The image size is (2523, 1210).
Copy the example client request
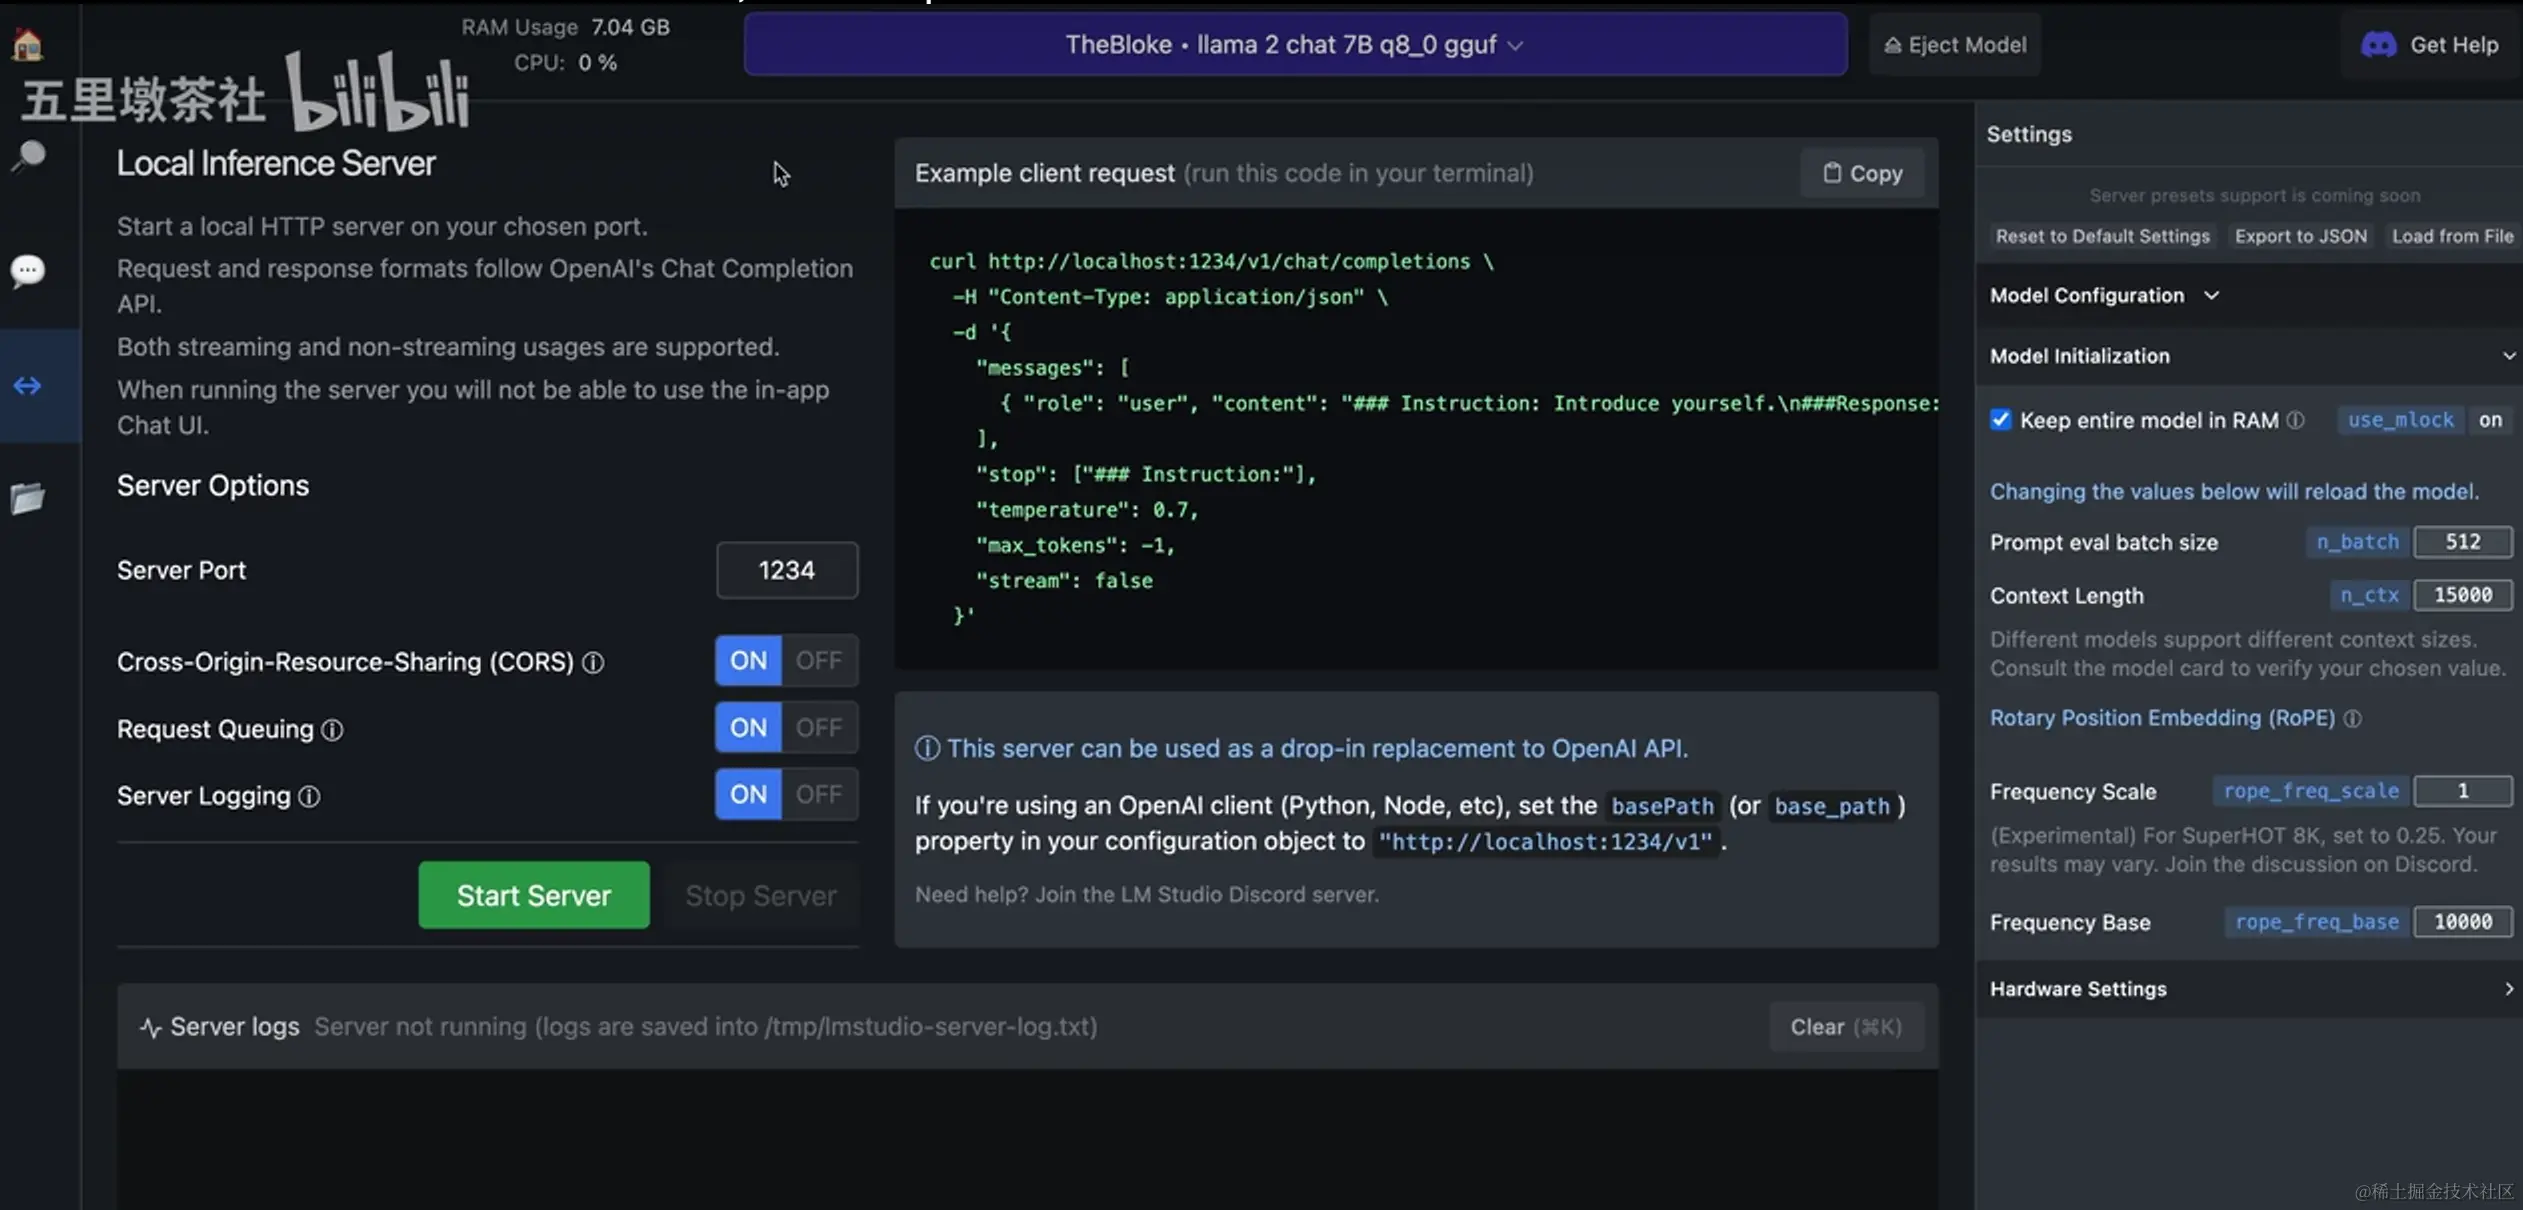point(1862,173)
